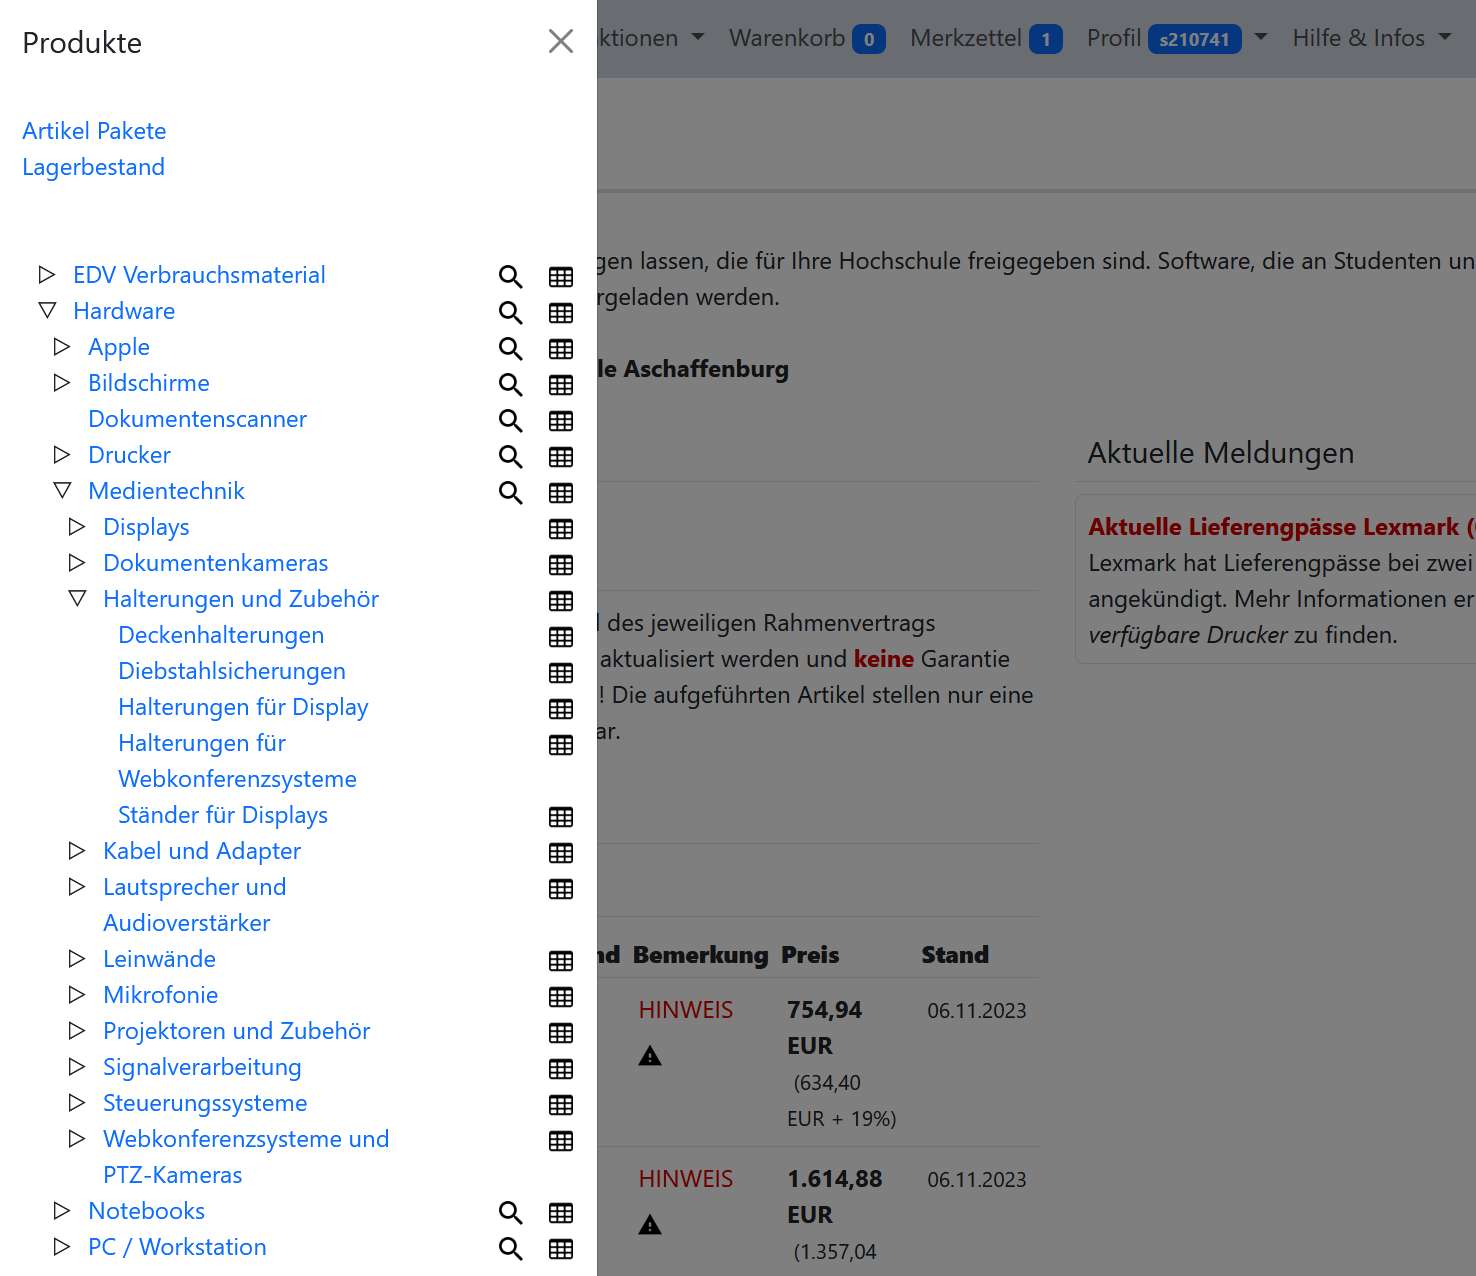This screenshot has height=1276, width=1476.
Task: Show table view for Diebstahlsicherungen
Action: [561, 673]
